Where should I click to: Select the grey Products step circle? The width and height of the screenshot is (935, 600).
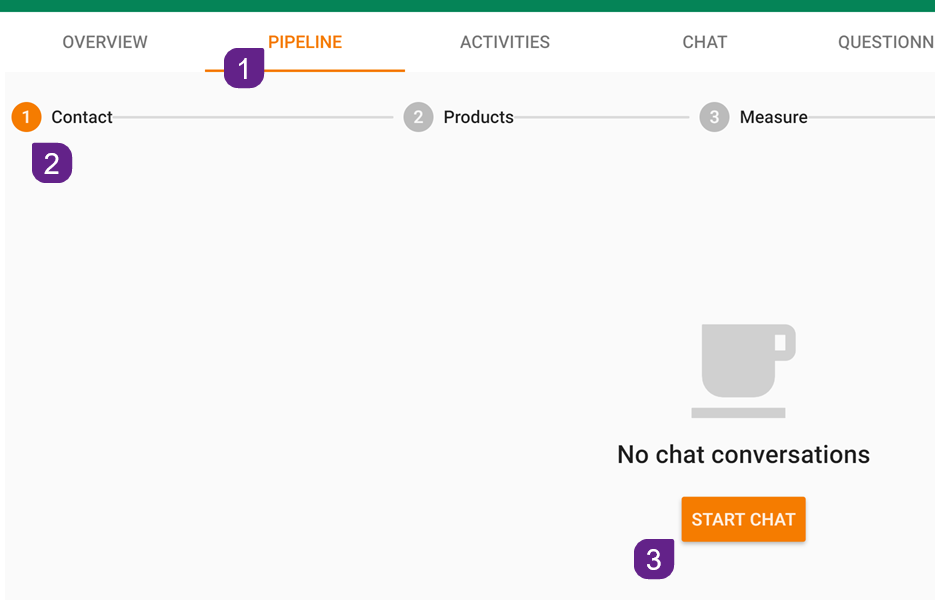[x=418, y=117]
